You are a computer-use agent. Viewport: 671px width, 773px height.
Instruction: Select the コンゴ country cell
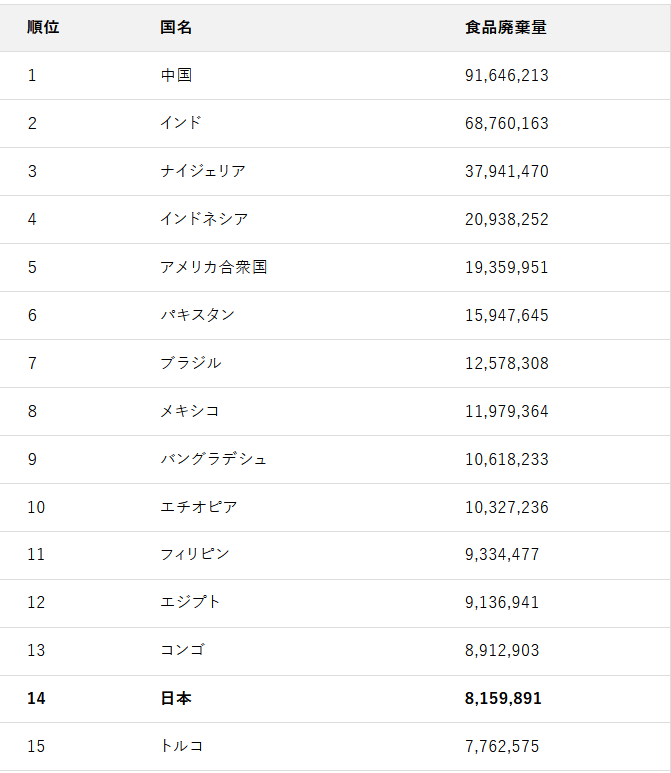coord(182,650)
